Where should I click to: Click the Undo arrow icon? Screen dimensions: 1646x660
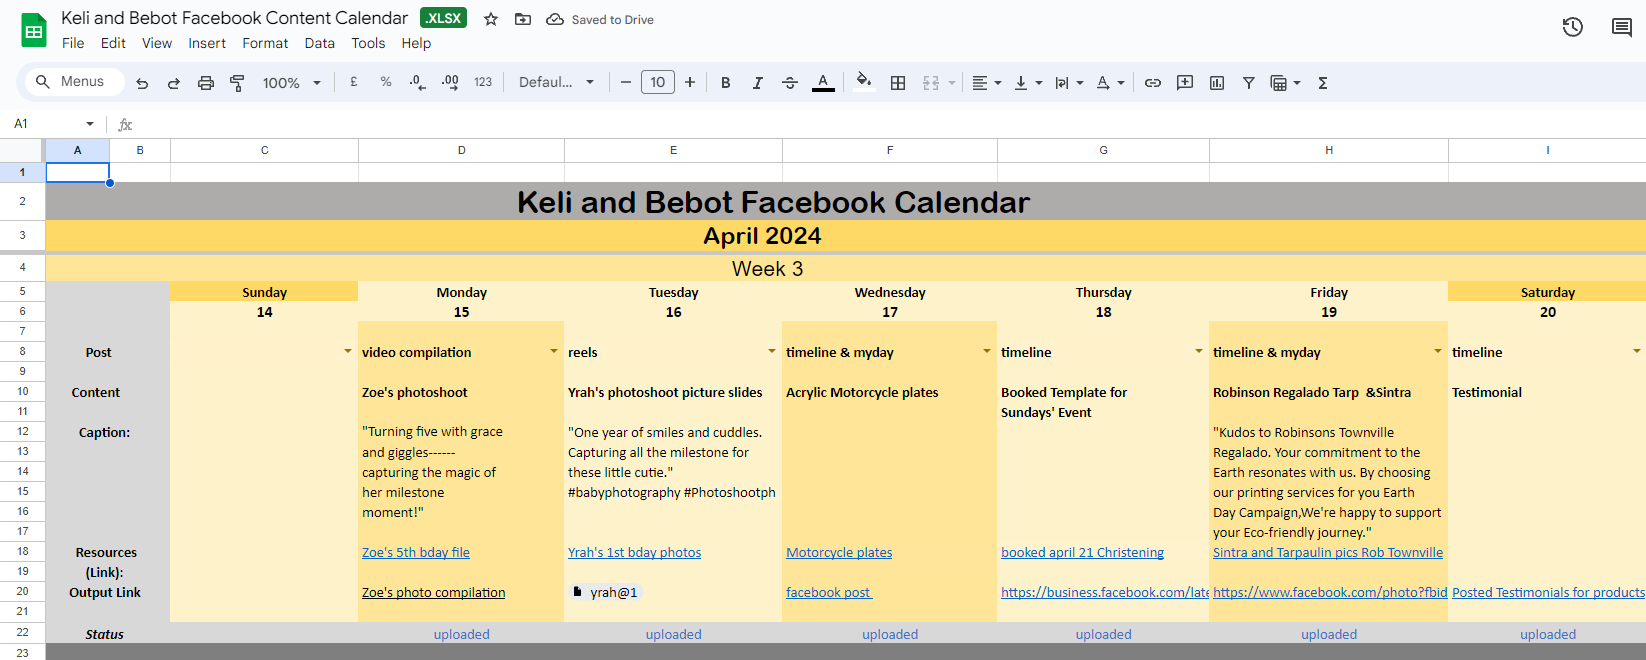point(142,83)
